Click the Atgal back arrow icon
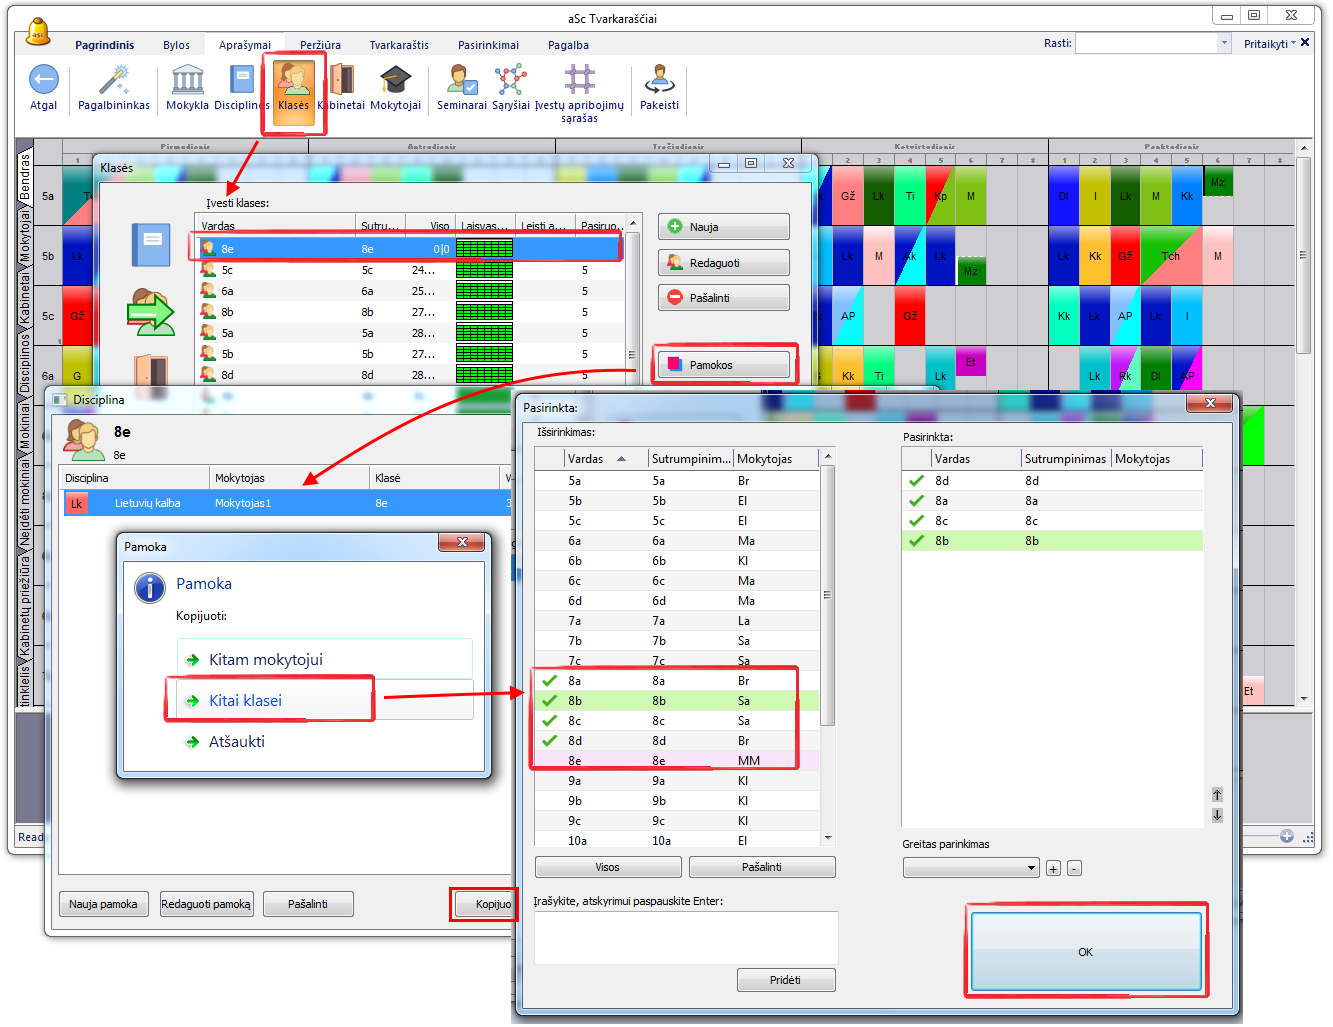 tap(43, 80)
